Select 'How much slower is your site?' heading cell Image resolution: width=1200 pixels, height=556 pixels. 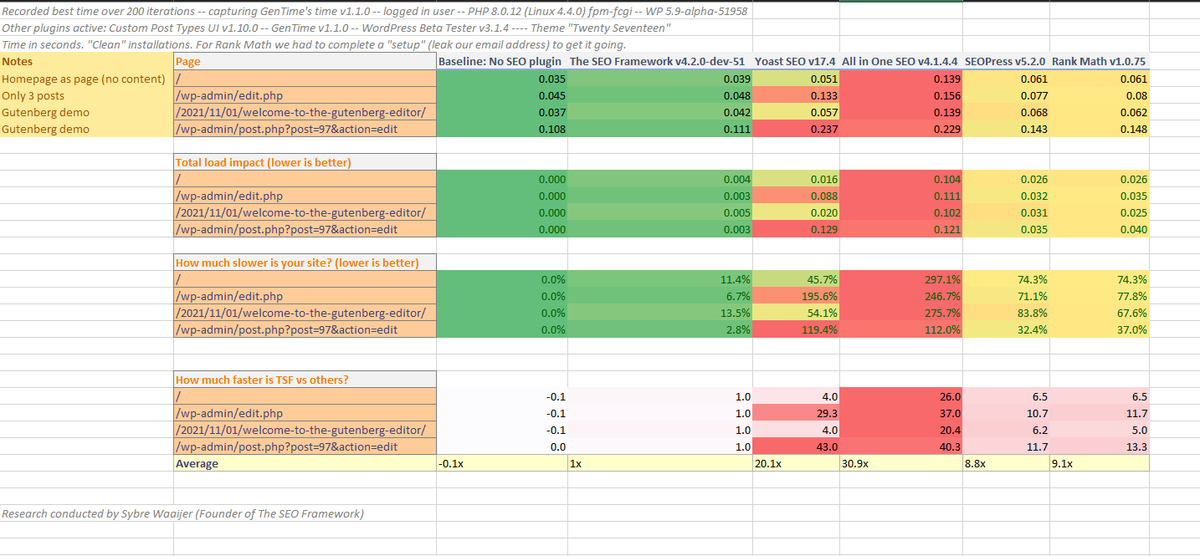point(305,263)
